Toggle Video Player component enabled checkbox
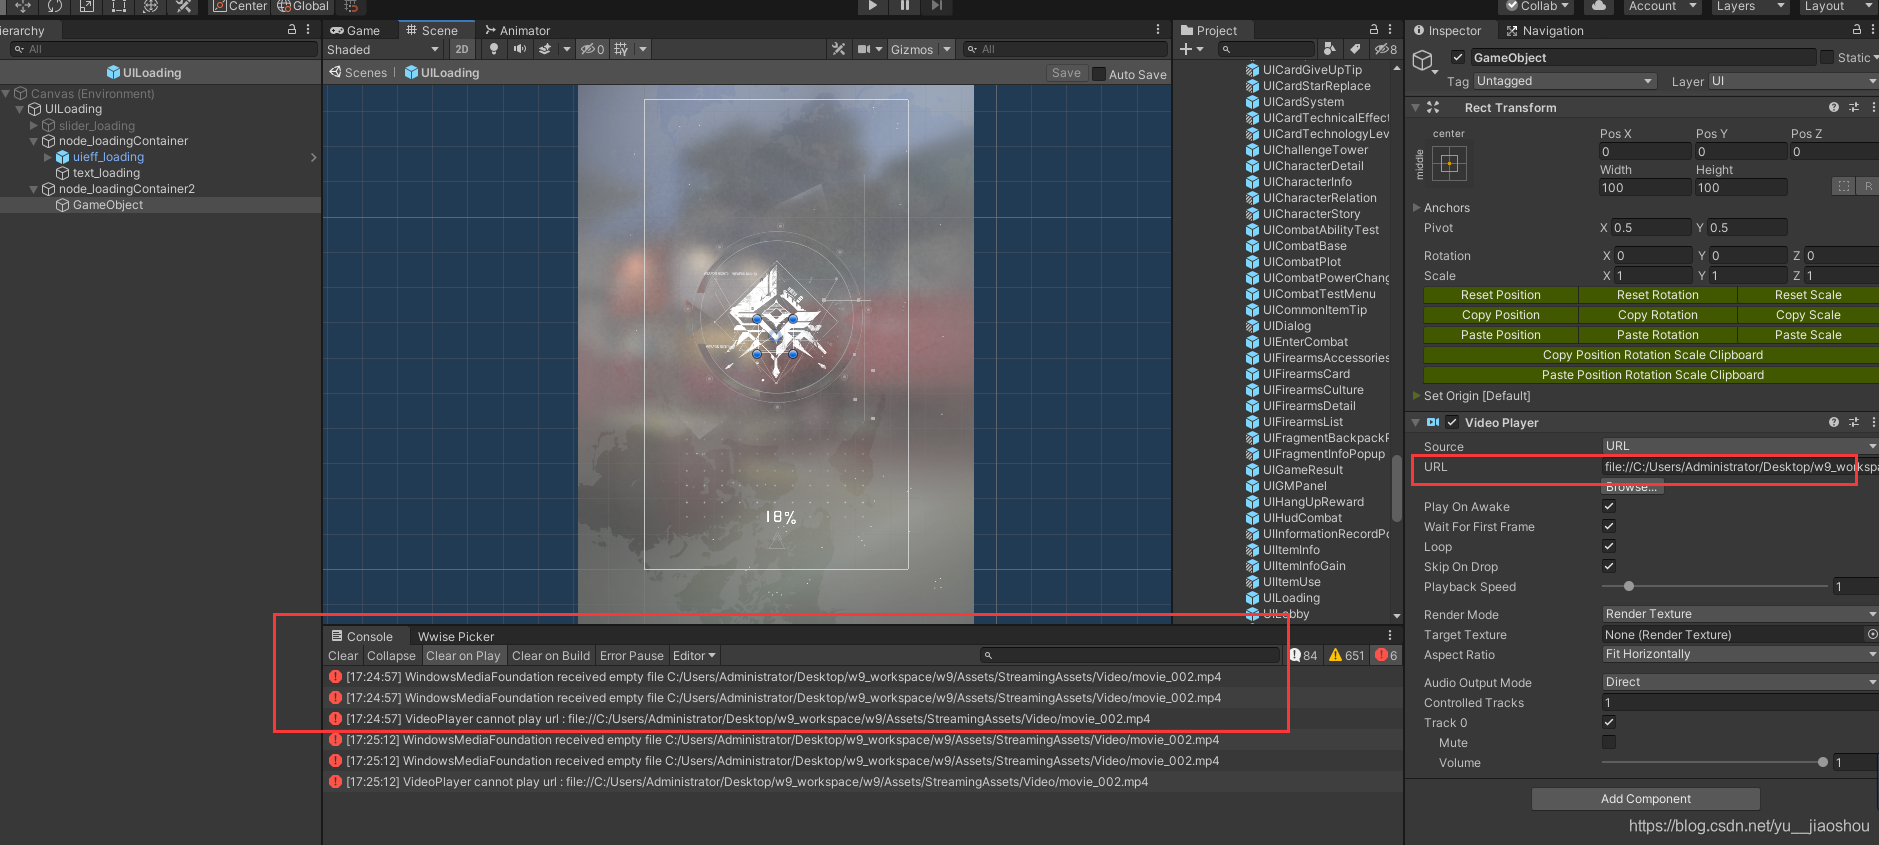1879x845 pixels. point(1452,422)
